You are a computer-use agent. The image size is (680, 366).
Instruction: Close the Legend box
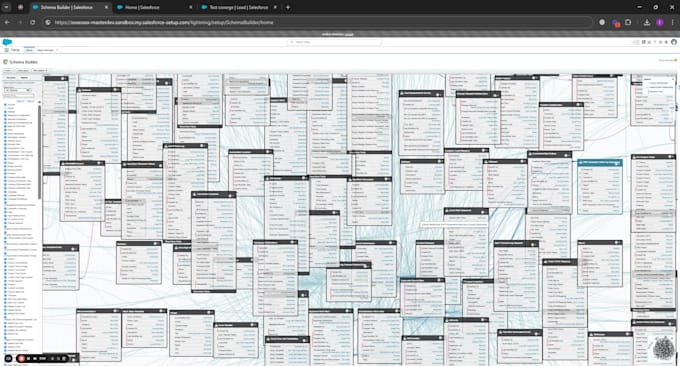(x=673, y=79)
